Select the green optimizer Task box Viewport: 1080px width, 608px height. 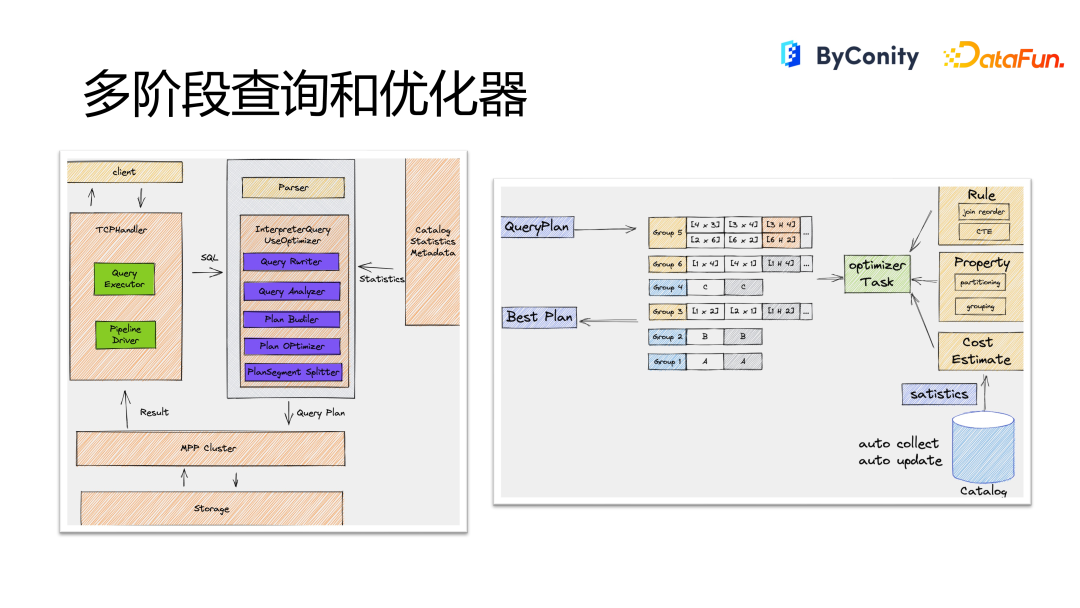[x=877, y=273]
